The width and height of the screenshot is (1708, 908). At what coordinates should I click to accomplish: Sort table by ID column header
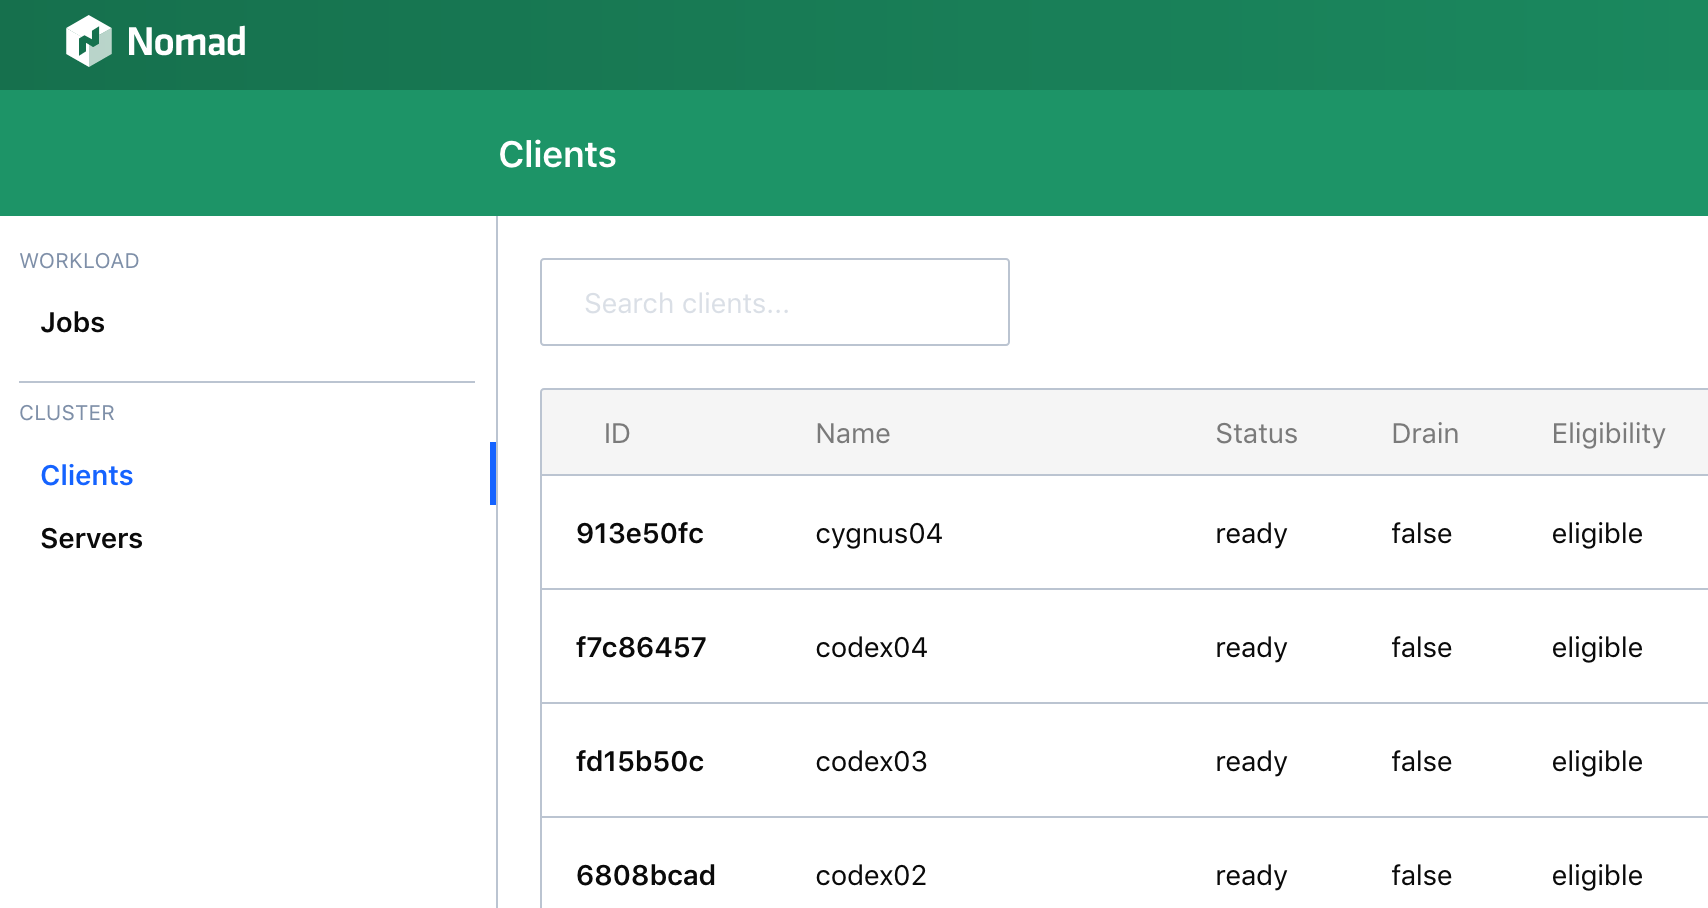point(617,433)
